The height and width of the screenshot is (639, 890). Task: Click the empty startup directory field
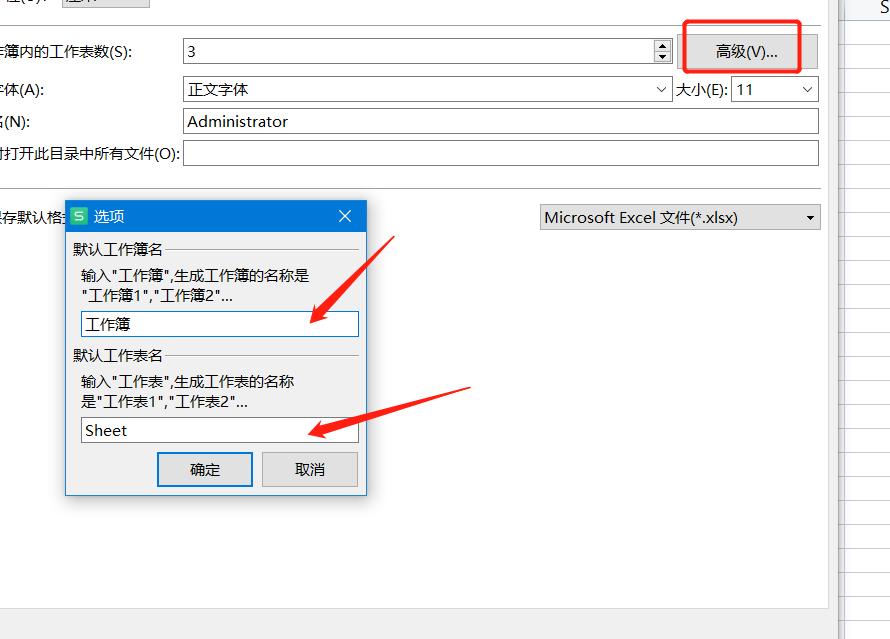pyautogui.click(x=400, y=153)
